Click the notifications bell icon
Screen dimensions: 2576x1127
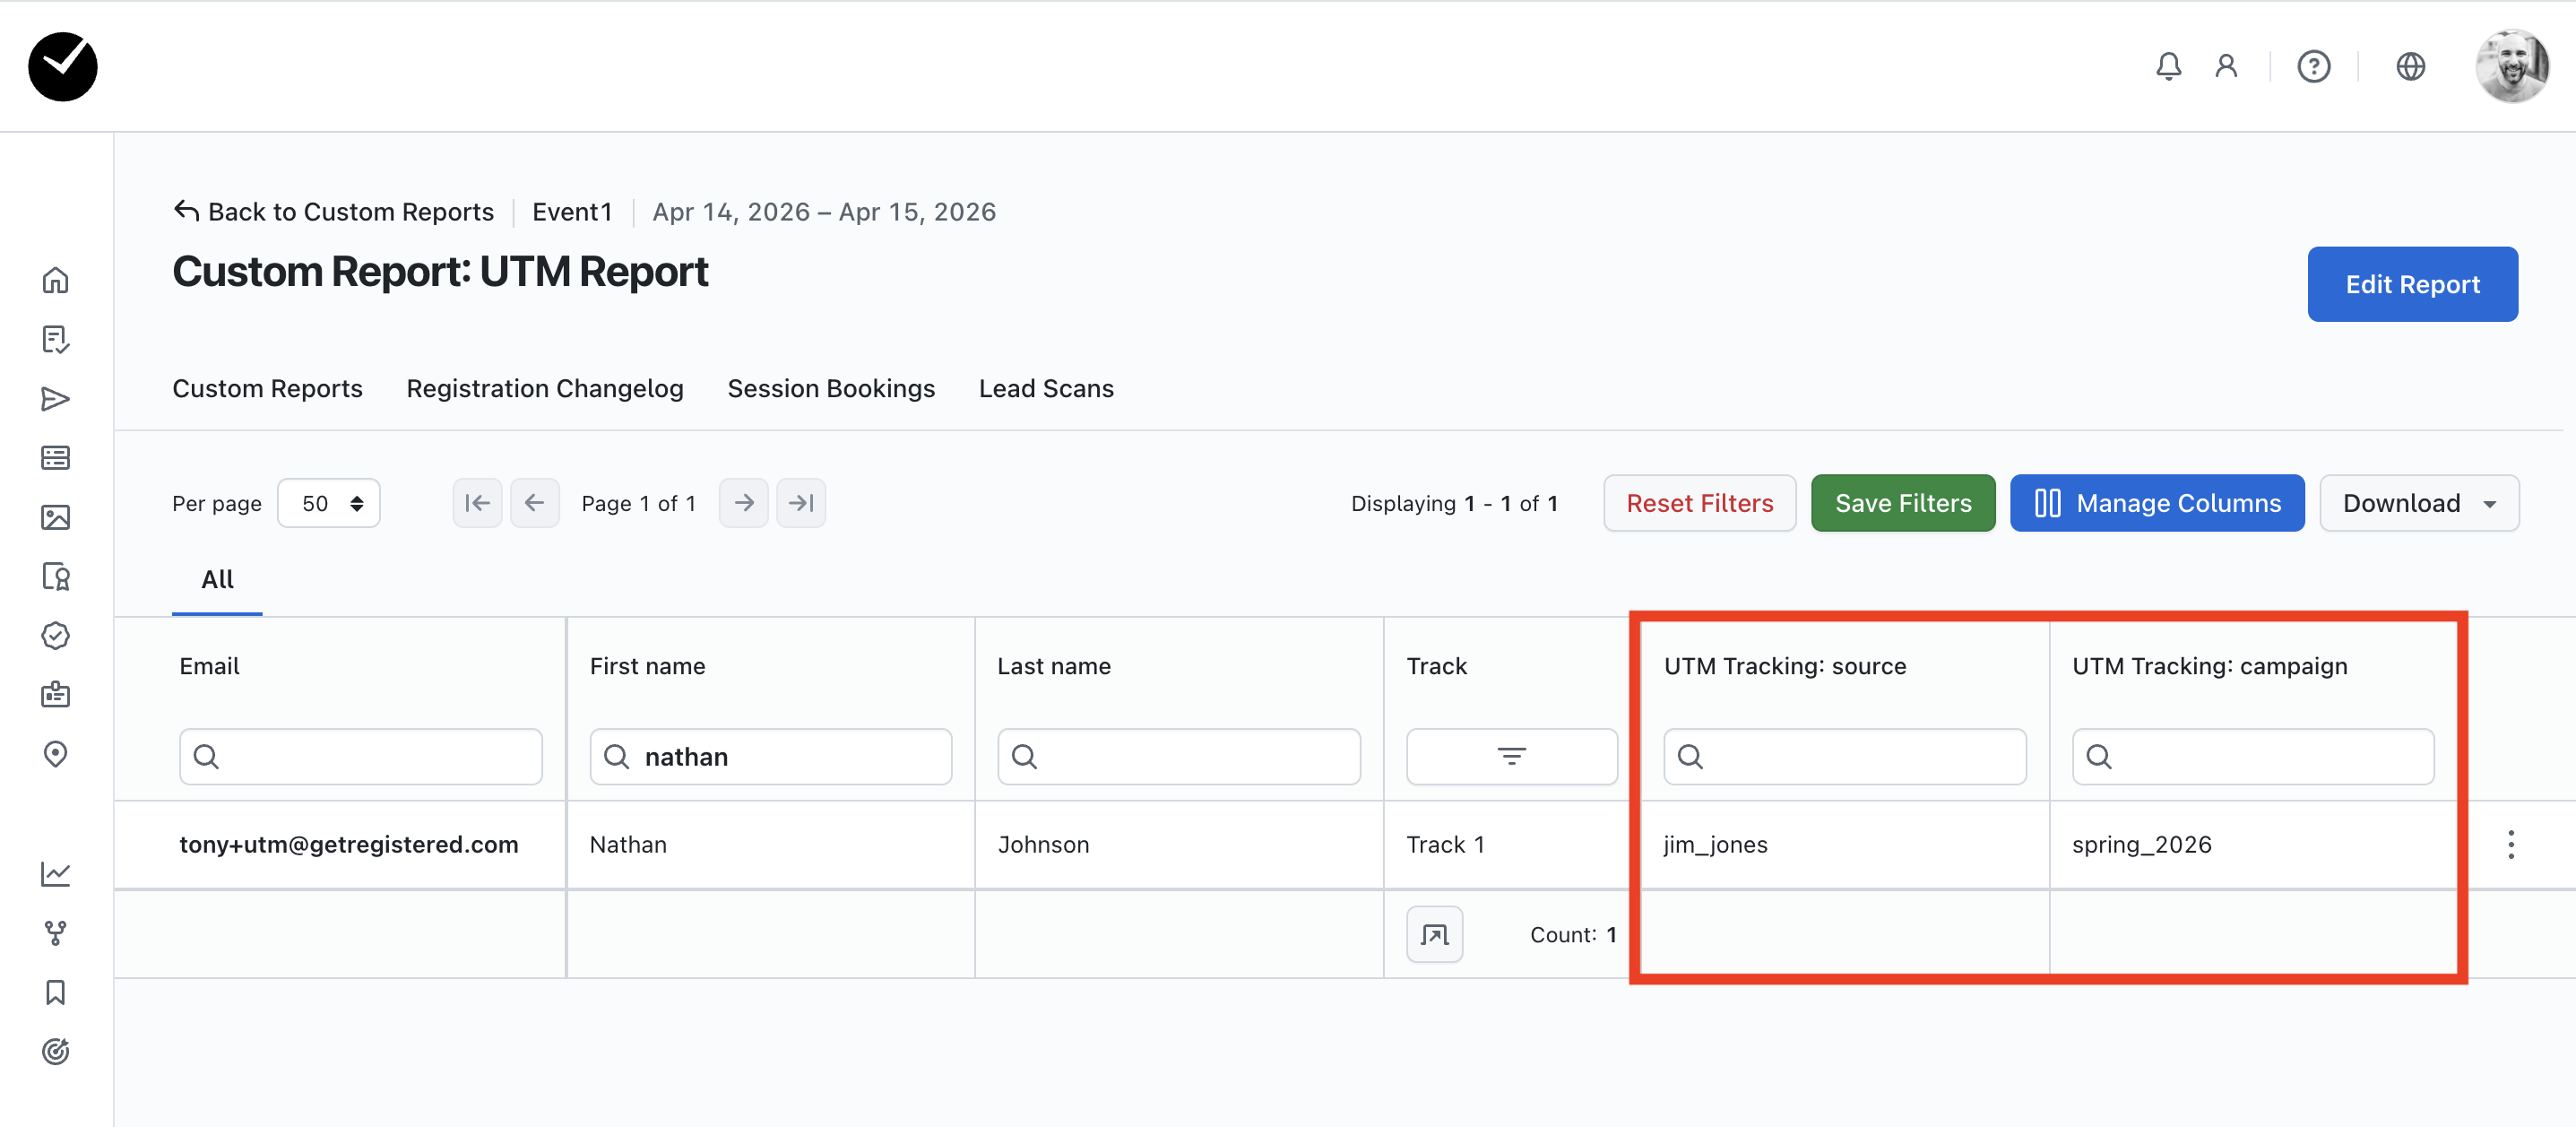(x=2168, y=66)
